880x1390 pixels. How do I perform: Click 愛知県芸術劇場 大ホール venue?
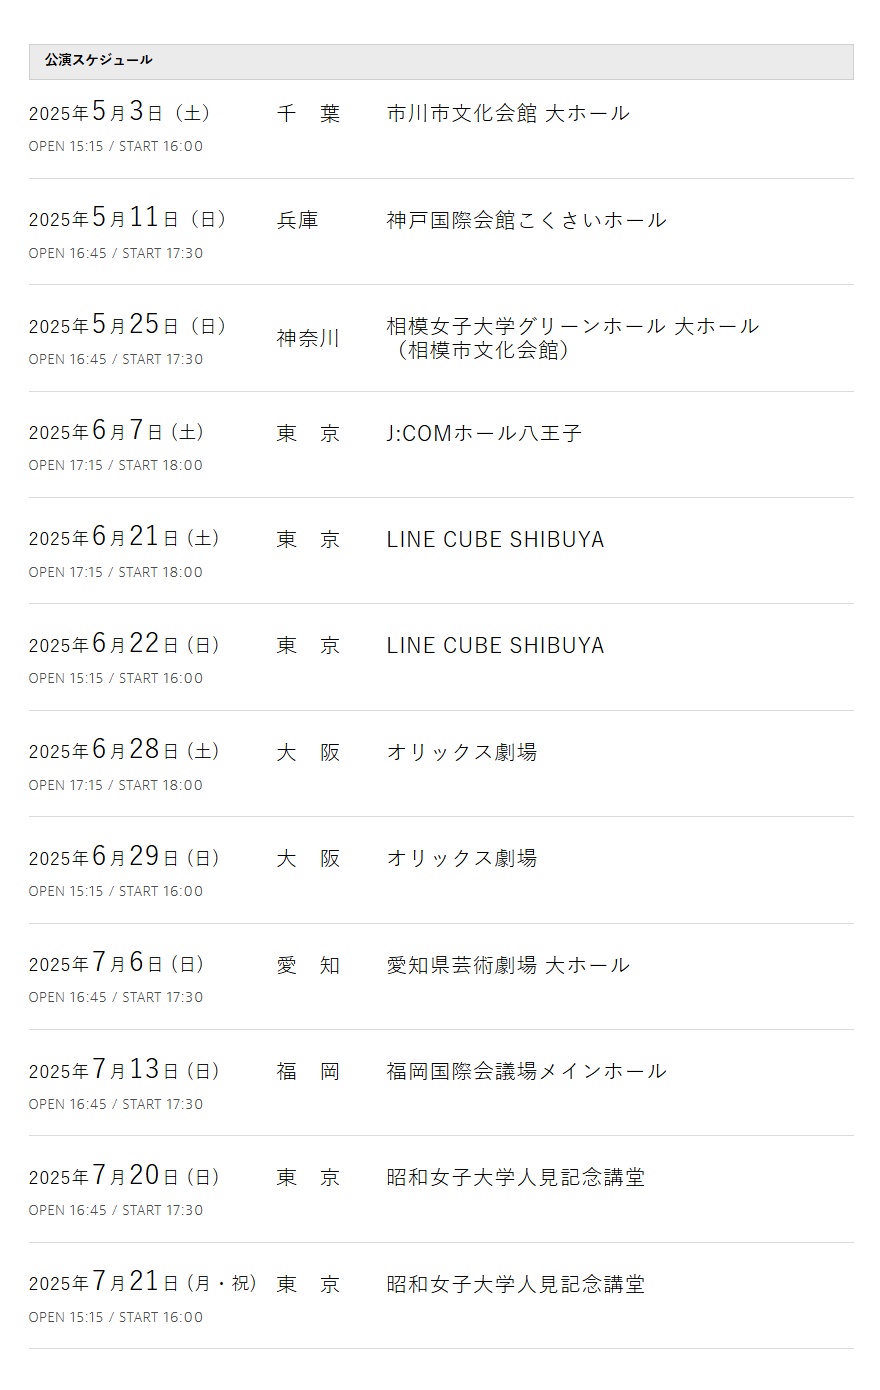click(x=508, y=965)
